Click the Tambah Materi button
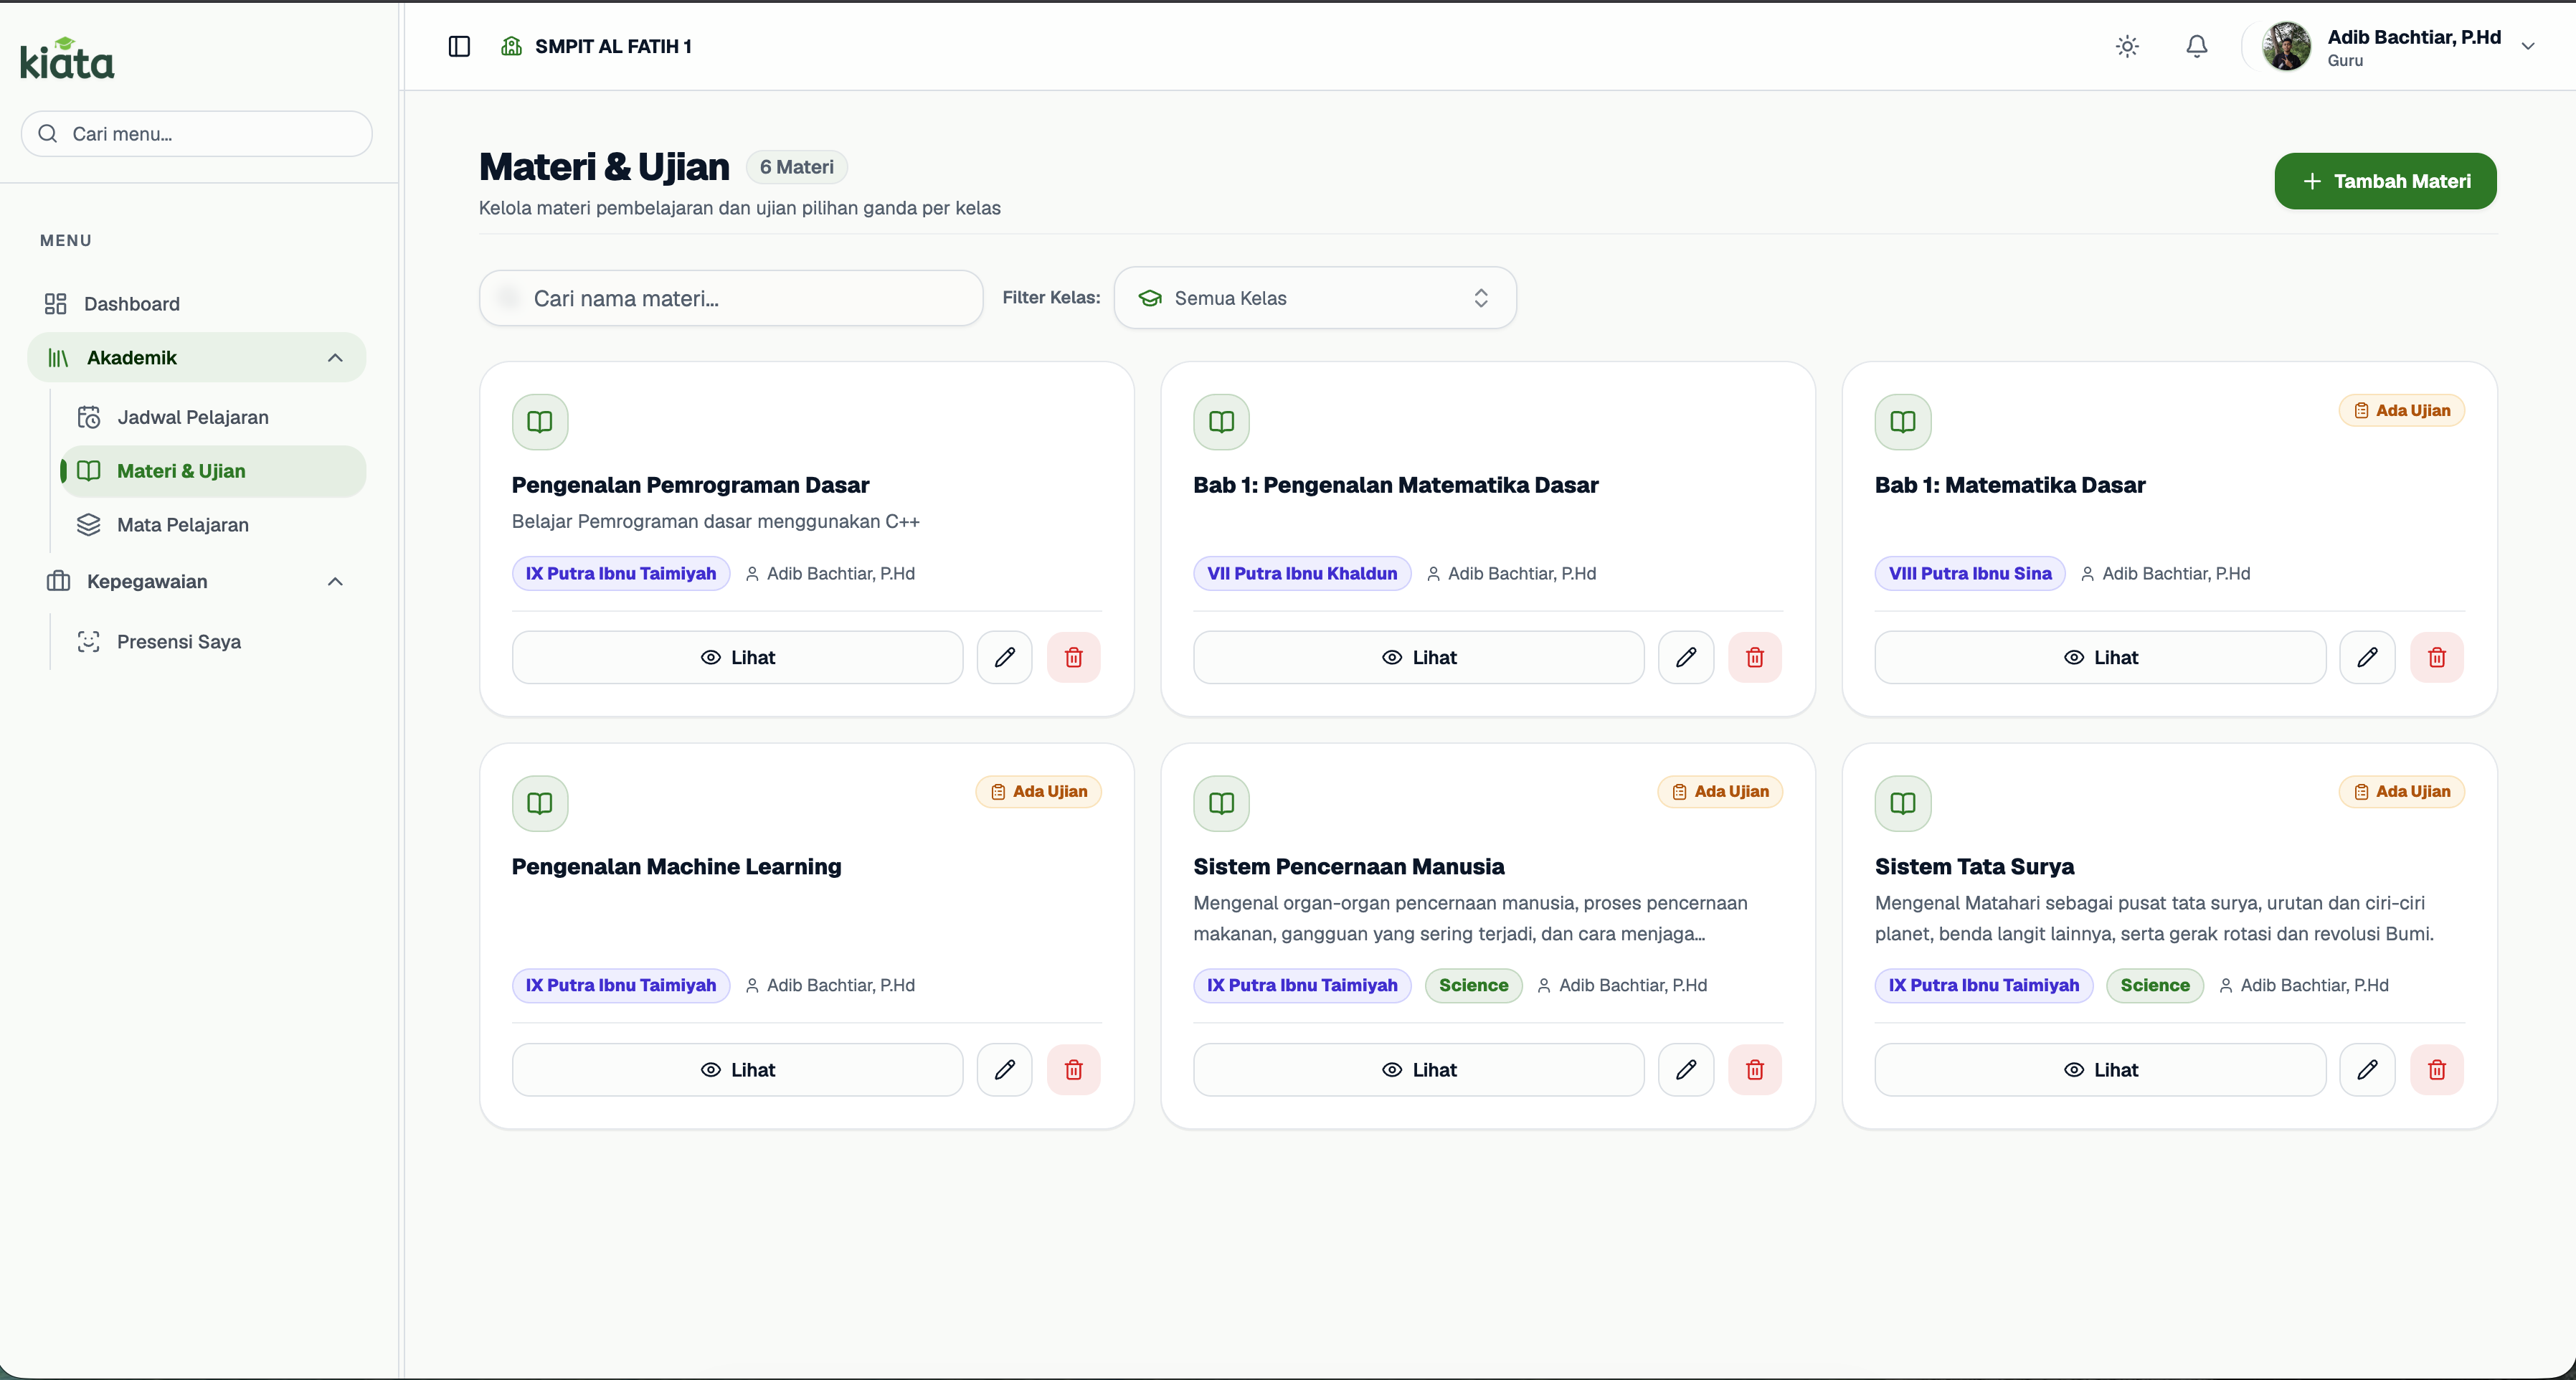The image size is (2576, 1380). click(x=2385, y=181)
